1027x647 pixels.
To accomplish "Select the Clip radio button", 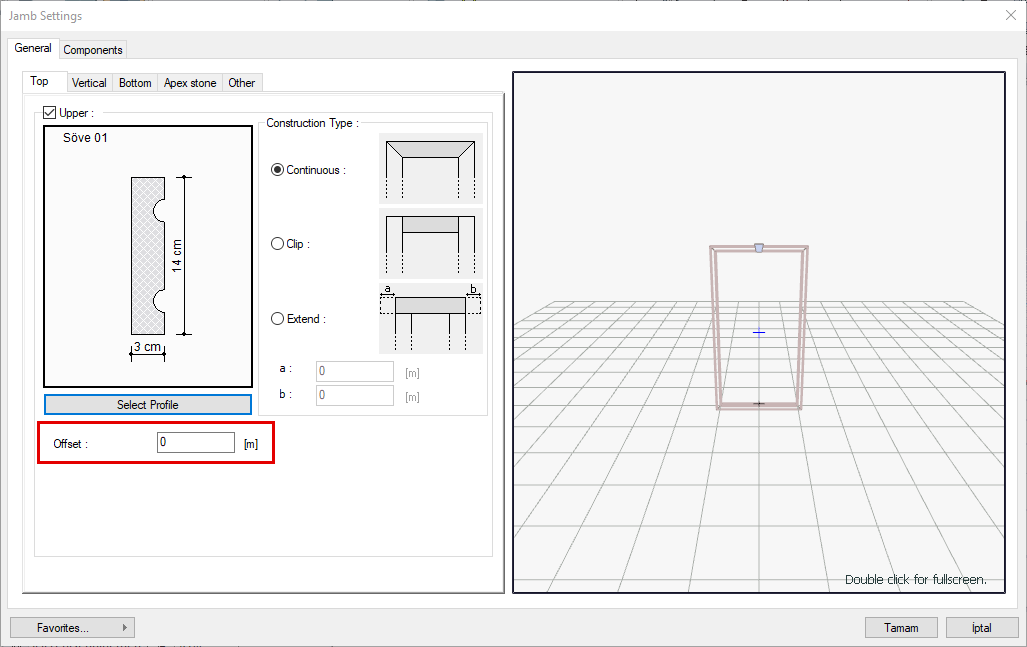I will (278, 244).
